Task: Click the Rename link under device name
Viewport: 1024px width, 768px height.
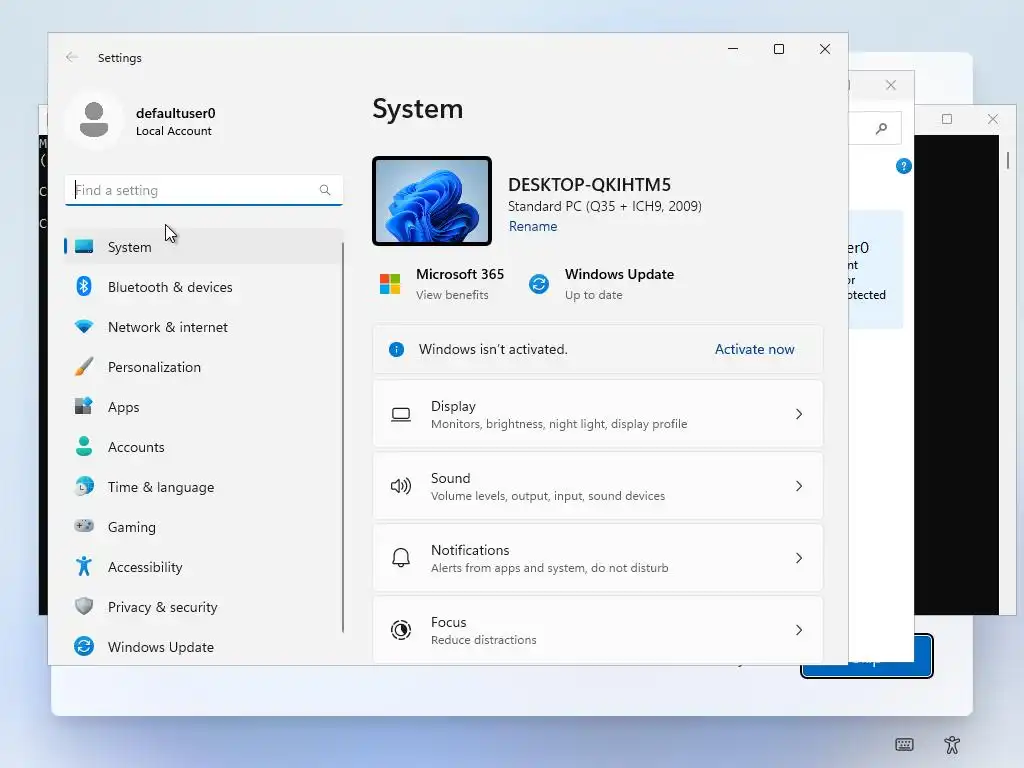Action: [x=533, y=226]
